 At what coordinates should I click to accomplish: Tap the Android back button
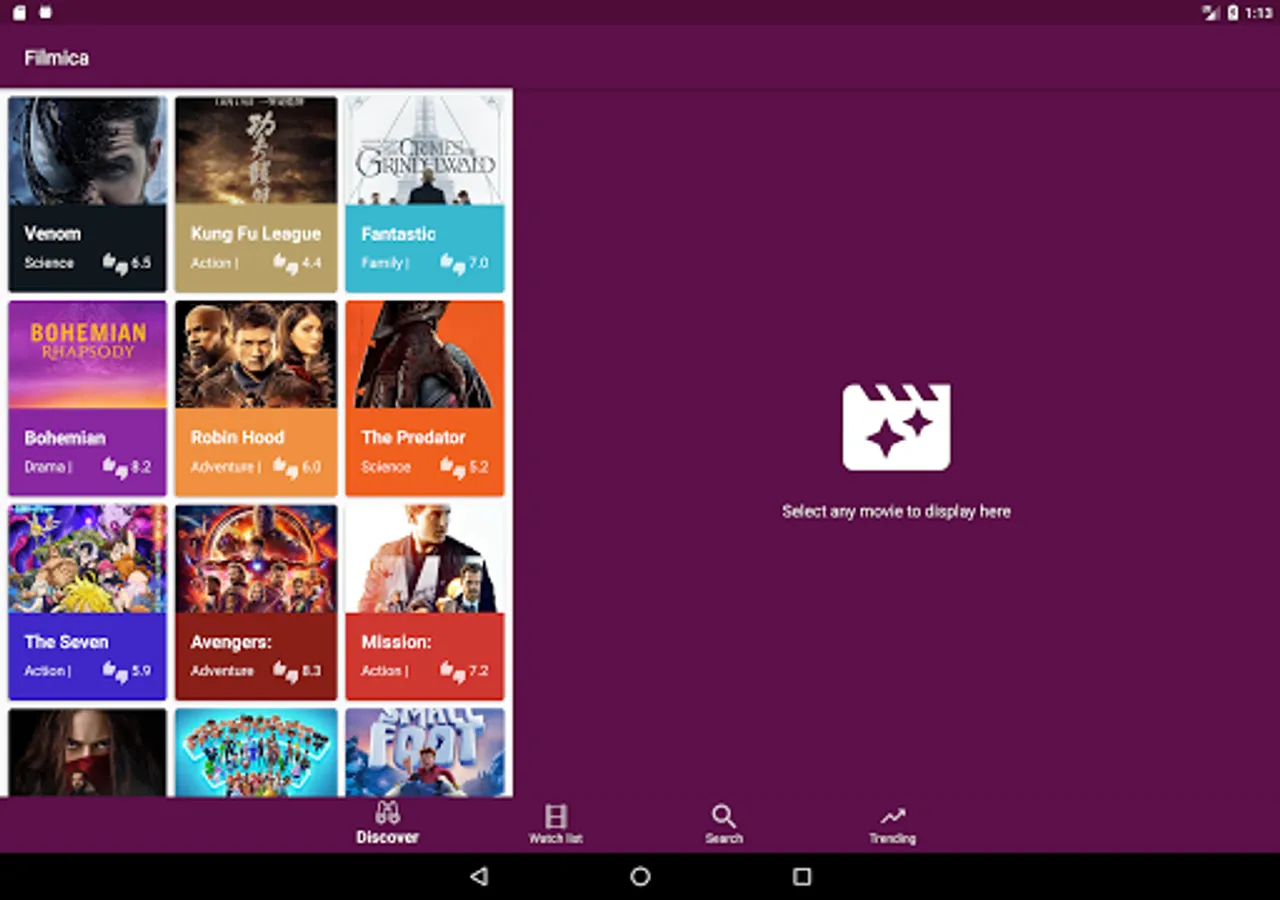pyautogui.click(x=479, y=877)
